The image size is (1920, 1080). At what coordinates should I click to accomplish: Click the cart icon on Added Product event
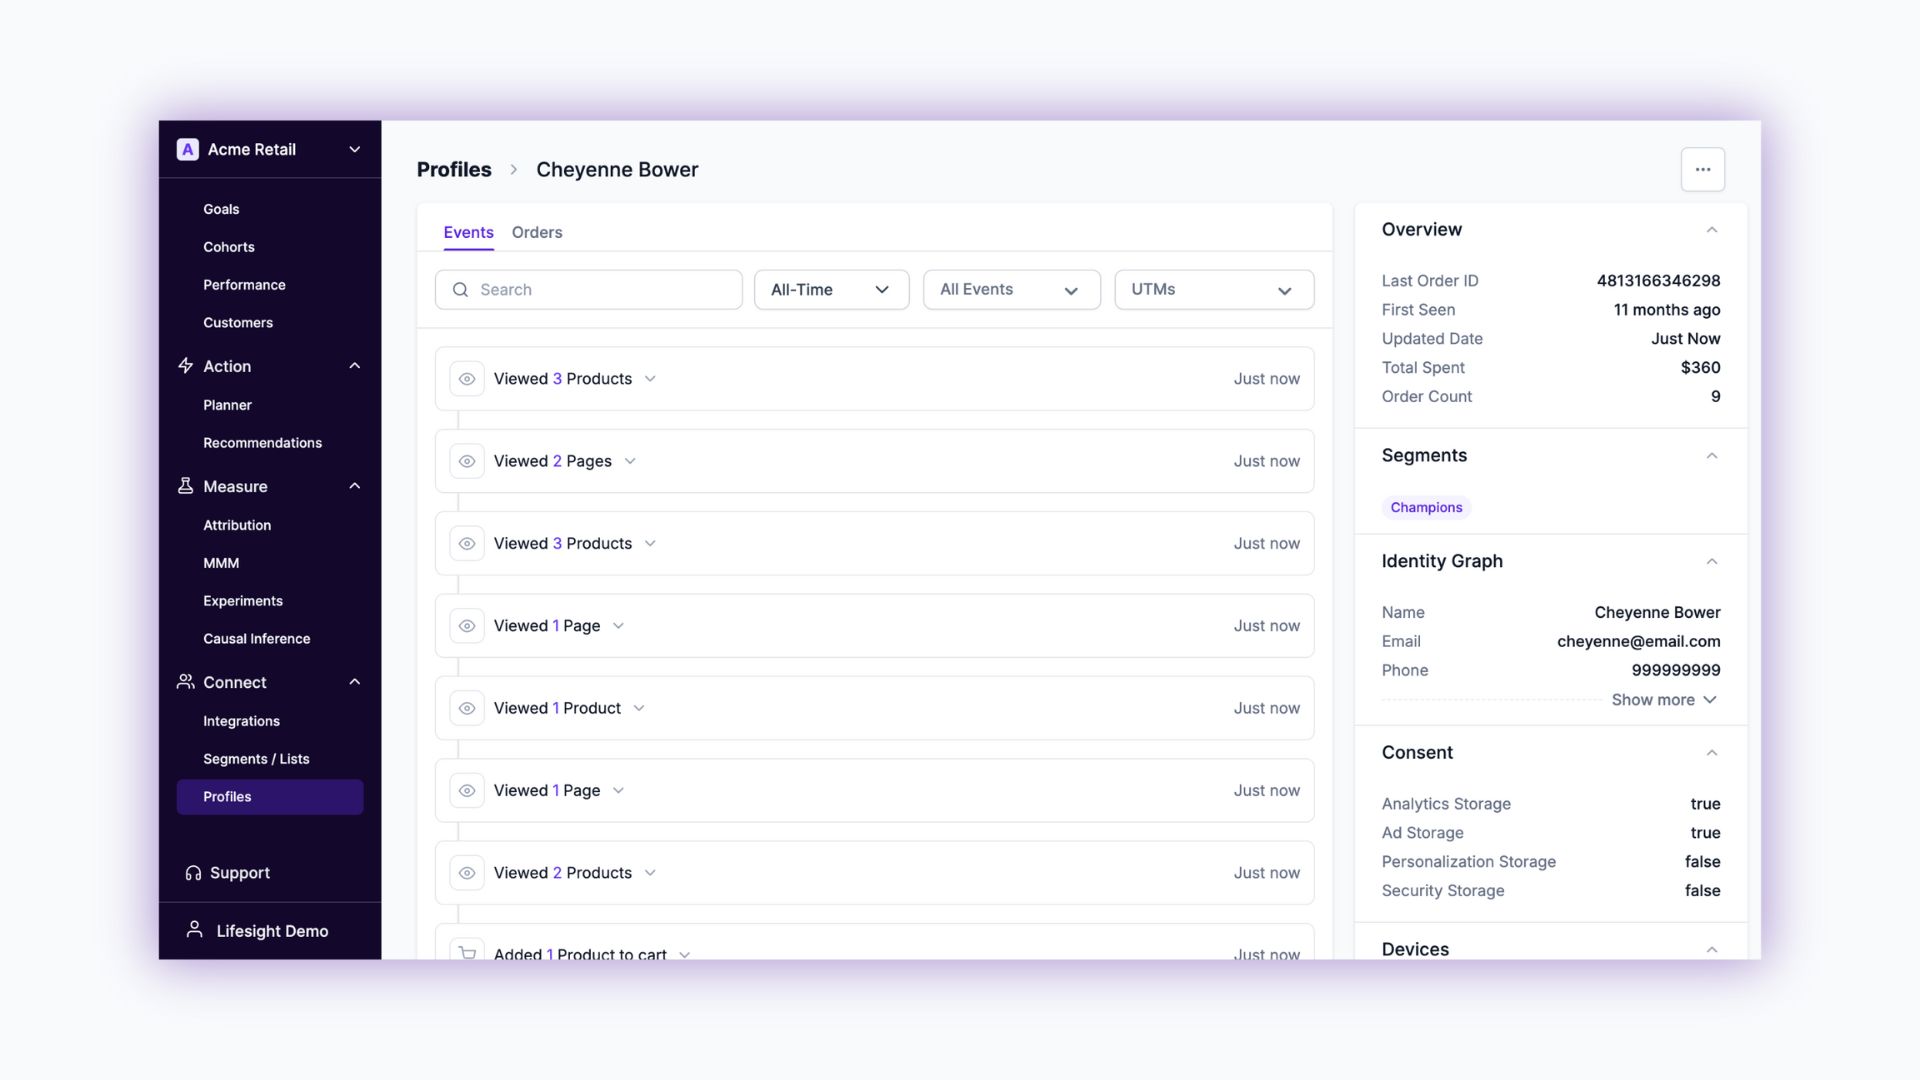[467, 951]
